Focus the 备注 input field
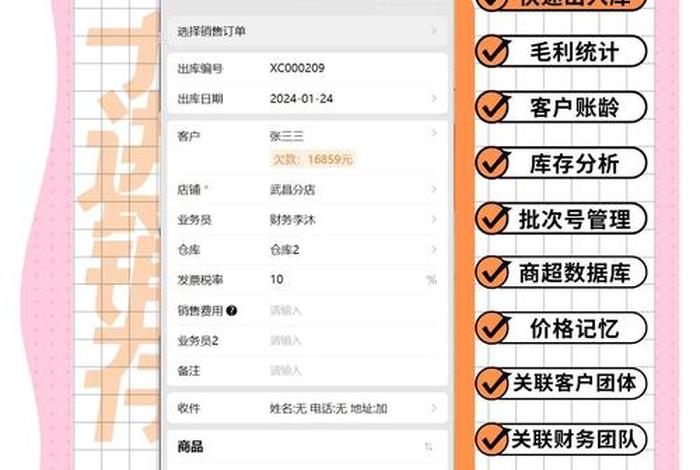Viewport: 700px width, 470px height. pyautogui.click(x=353, y=370)
